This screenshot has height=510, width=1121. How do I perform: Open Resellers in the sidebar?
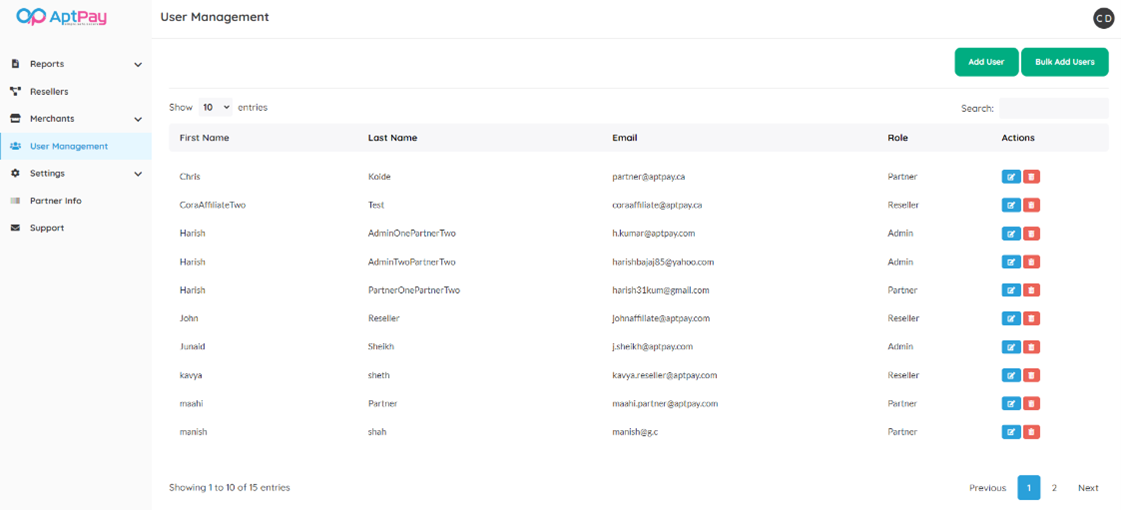(x=49, y=92)
